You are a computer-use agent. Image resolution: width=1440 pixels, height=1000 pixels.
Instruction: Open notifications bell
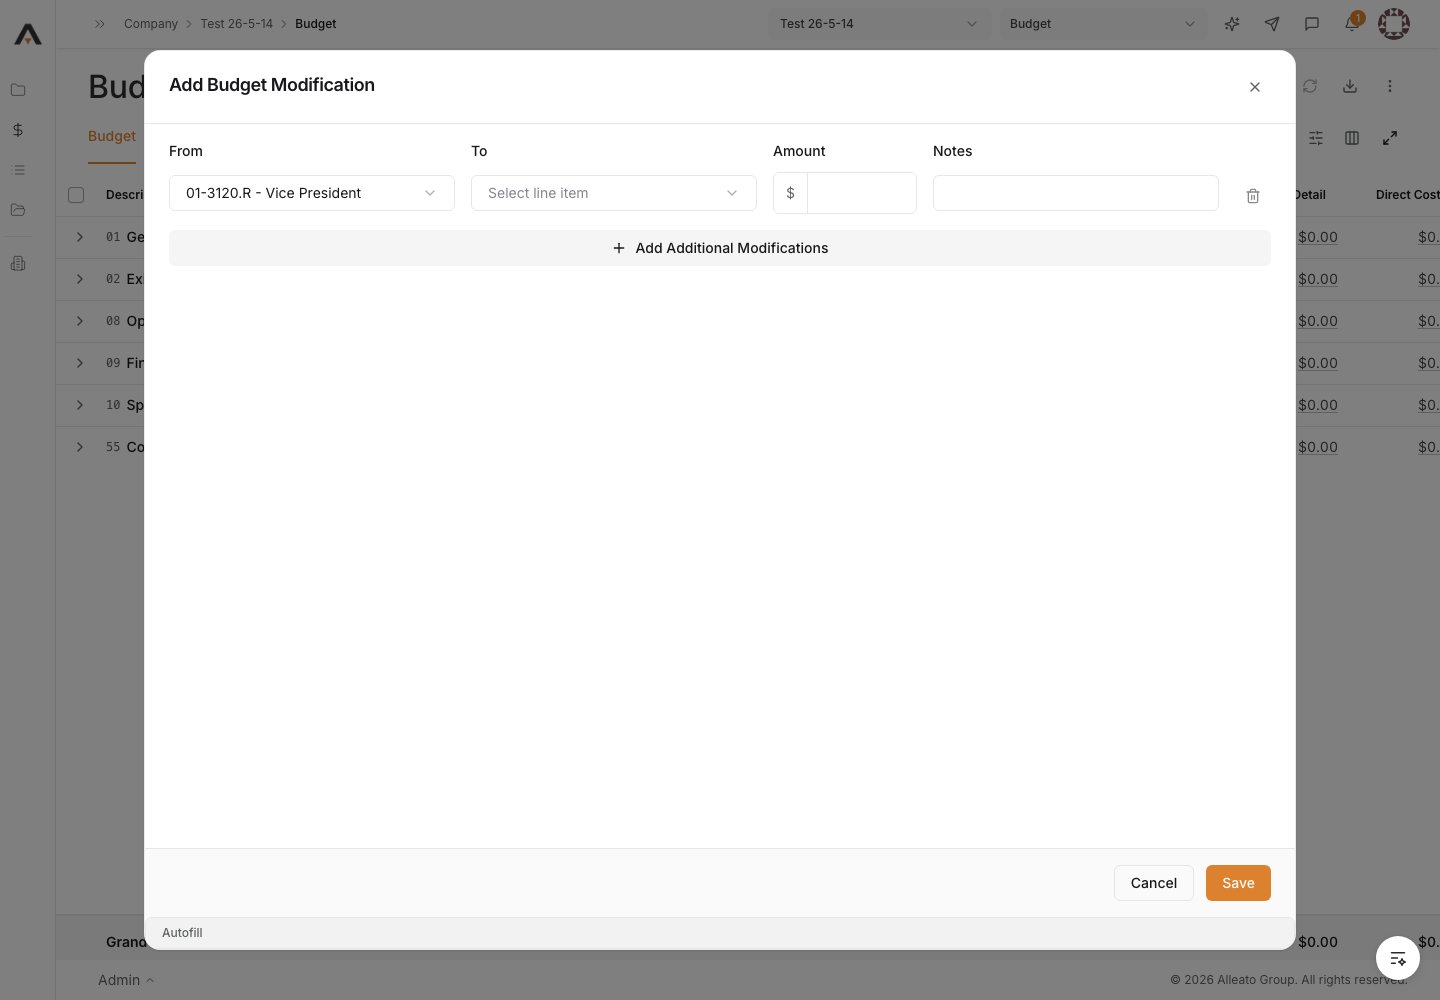[1352, 23]
